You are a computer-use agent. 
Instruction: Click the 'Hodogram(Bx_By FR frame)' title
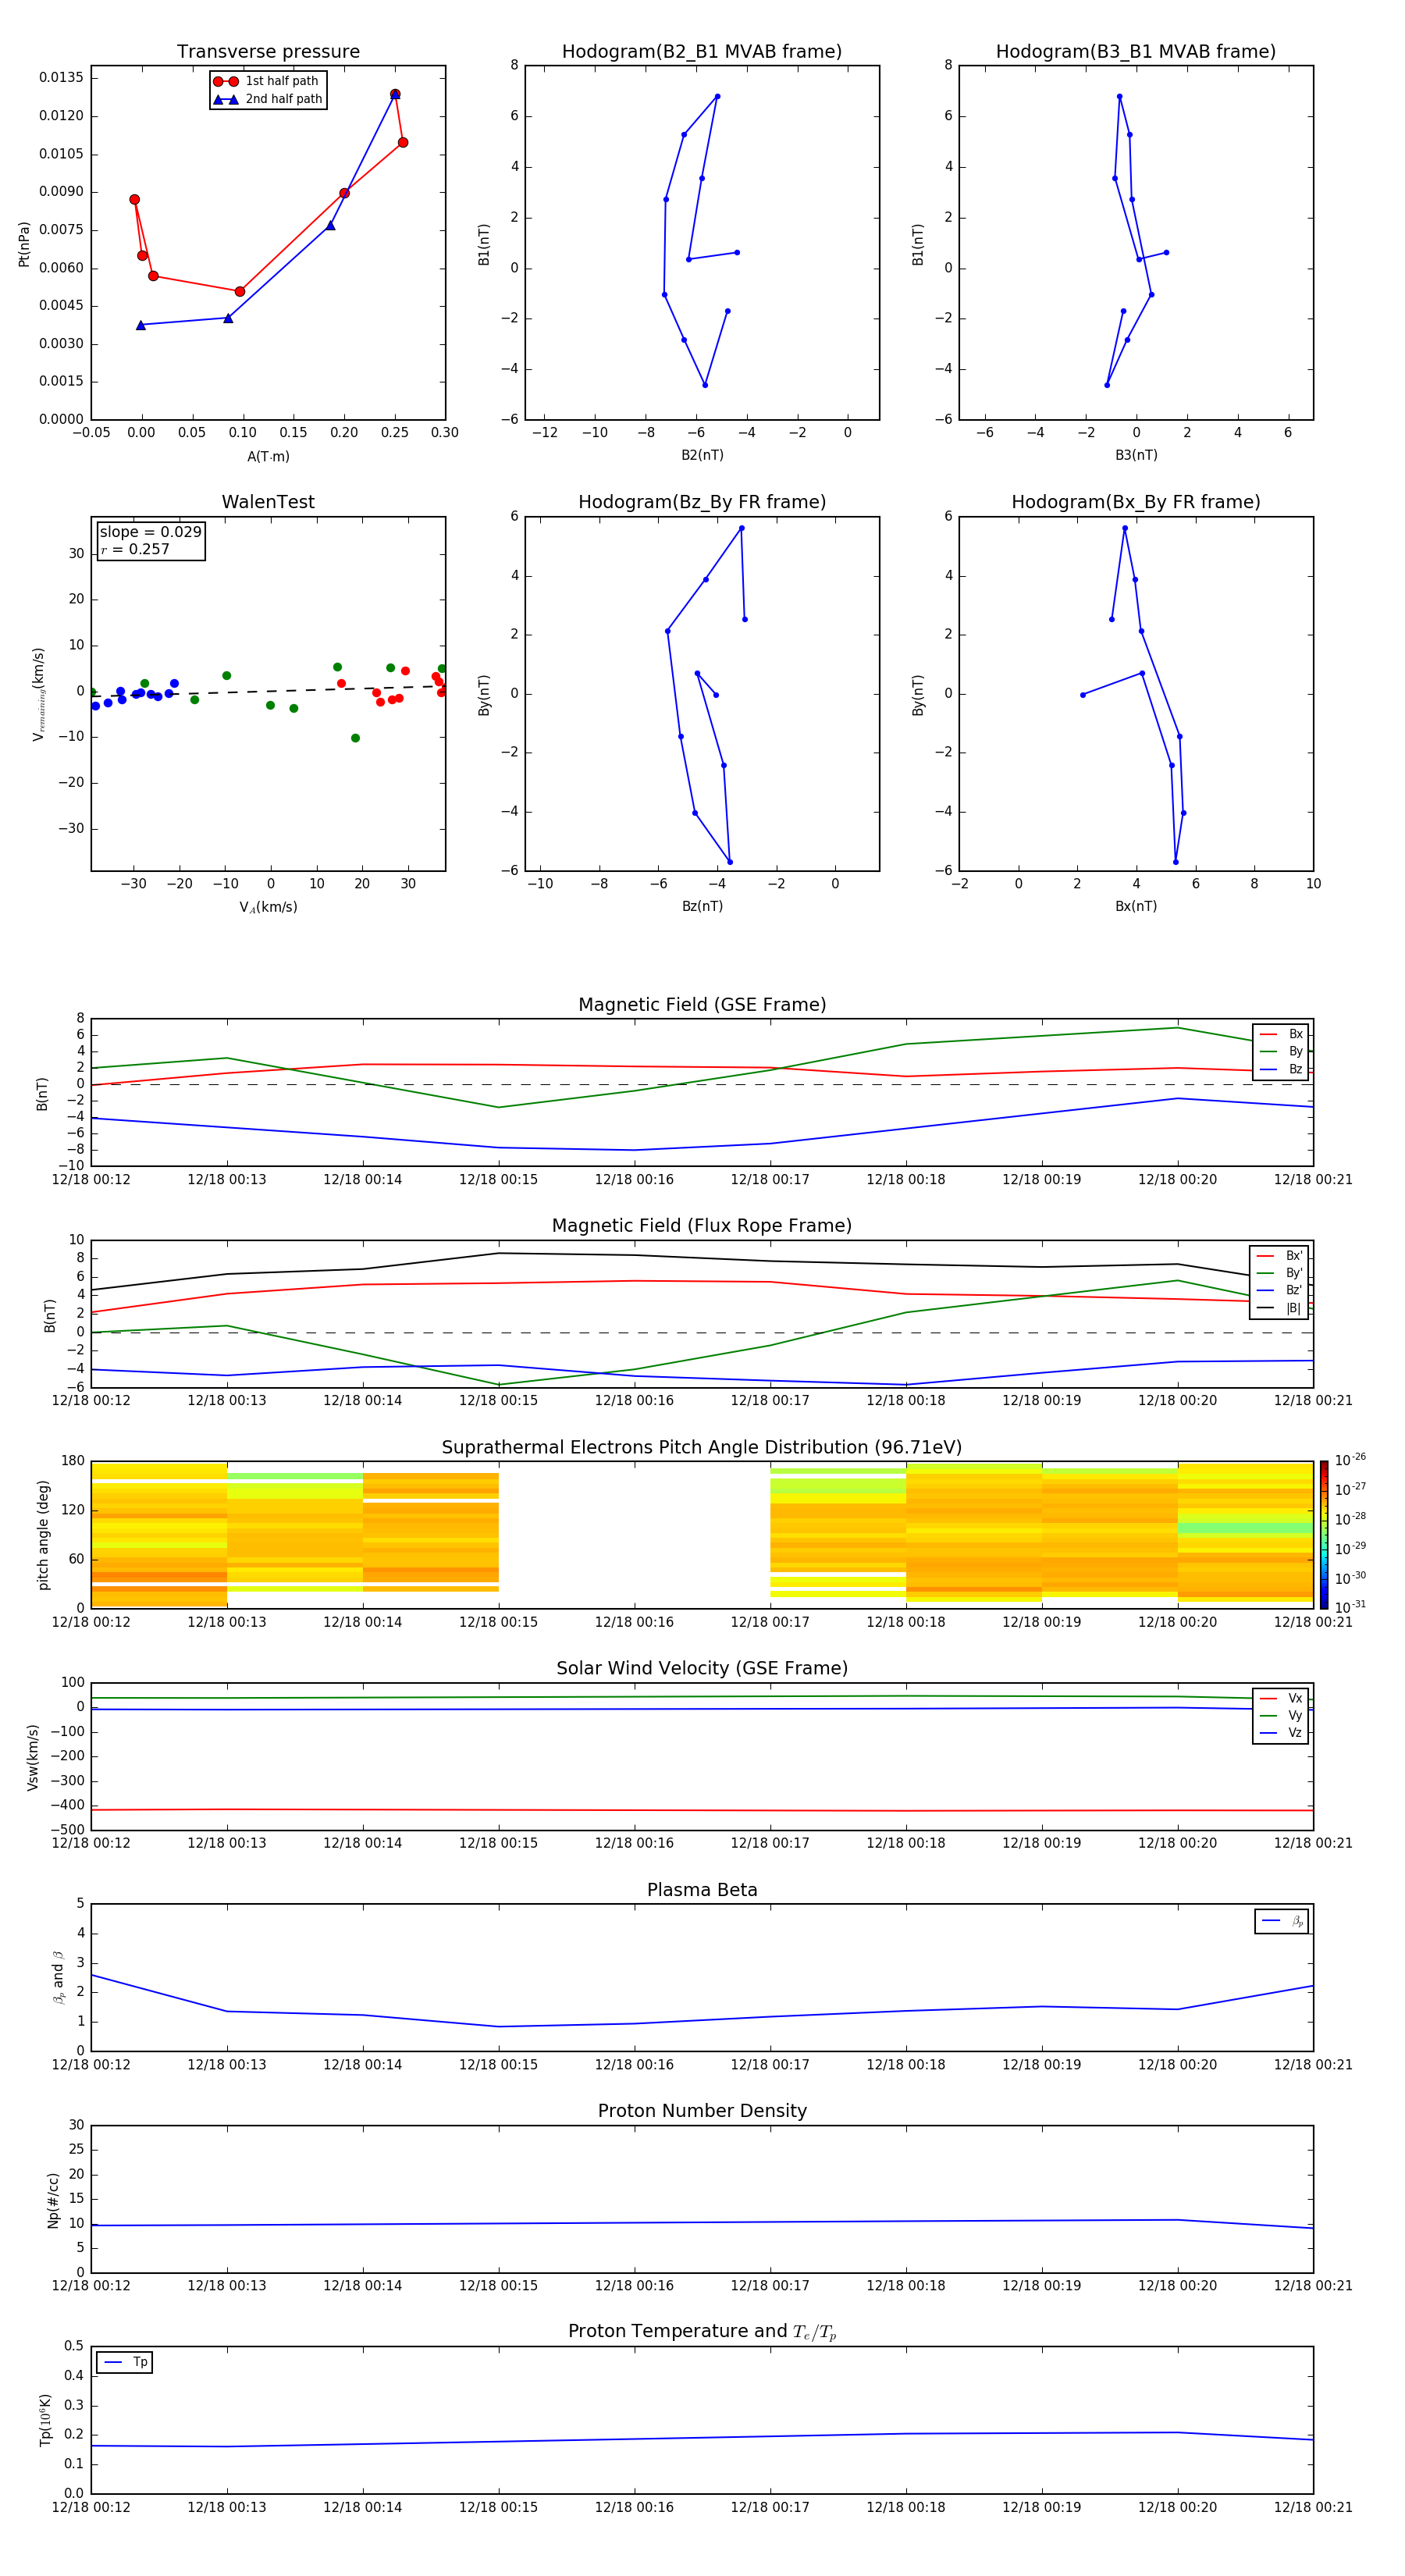(1136, 502)
